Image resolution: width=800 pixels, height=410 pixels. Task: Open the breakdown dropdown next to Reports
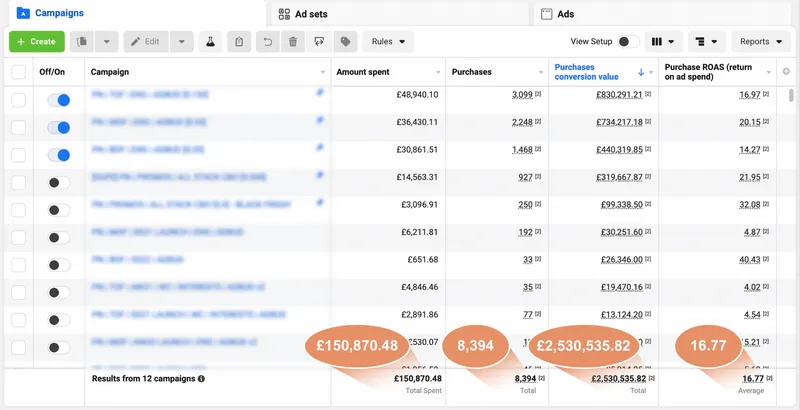711,42
